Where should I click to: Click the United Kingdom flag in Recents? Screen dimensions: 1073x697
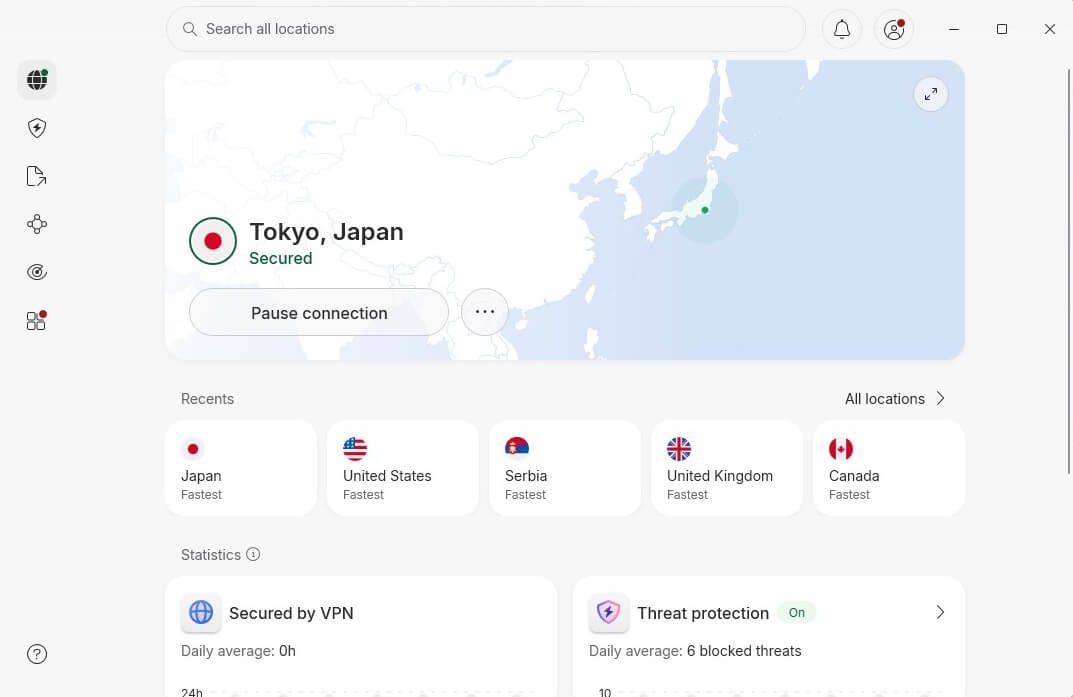pyautogui.click(x=679, y=449)
